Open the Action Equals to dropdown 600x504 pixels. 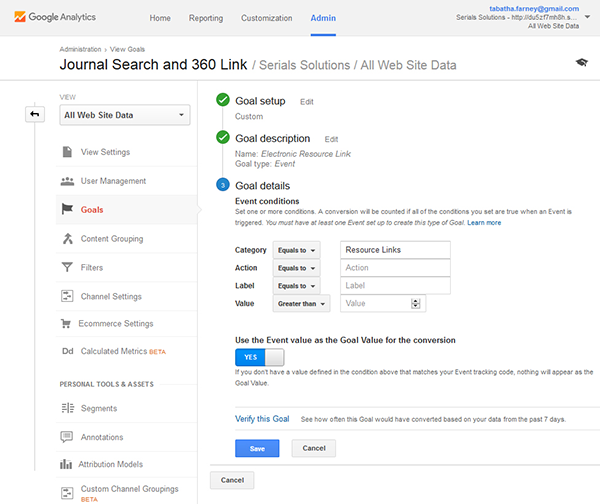[297, 268]
